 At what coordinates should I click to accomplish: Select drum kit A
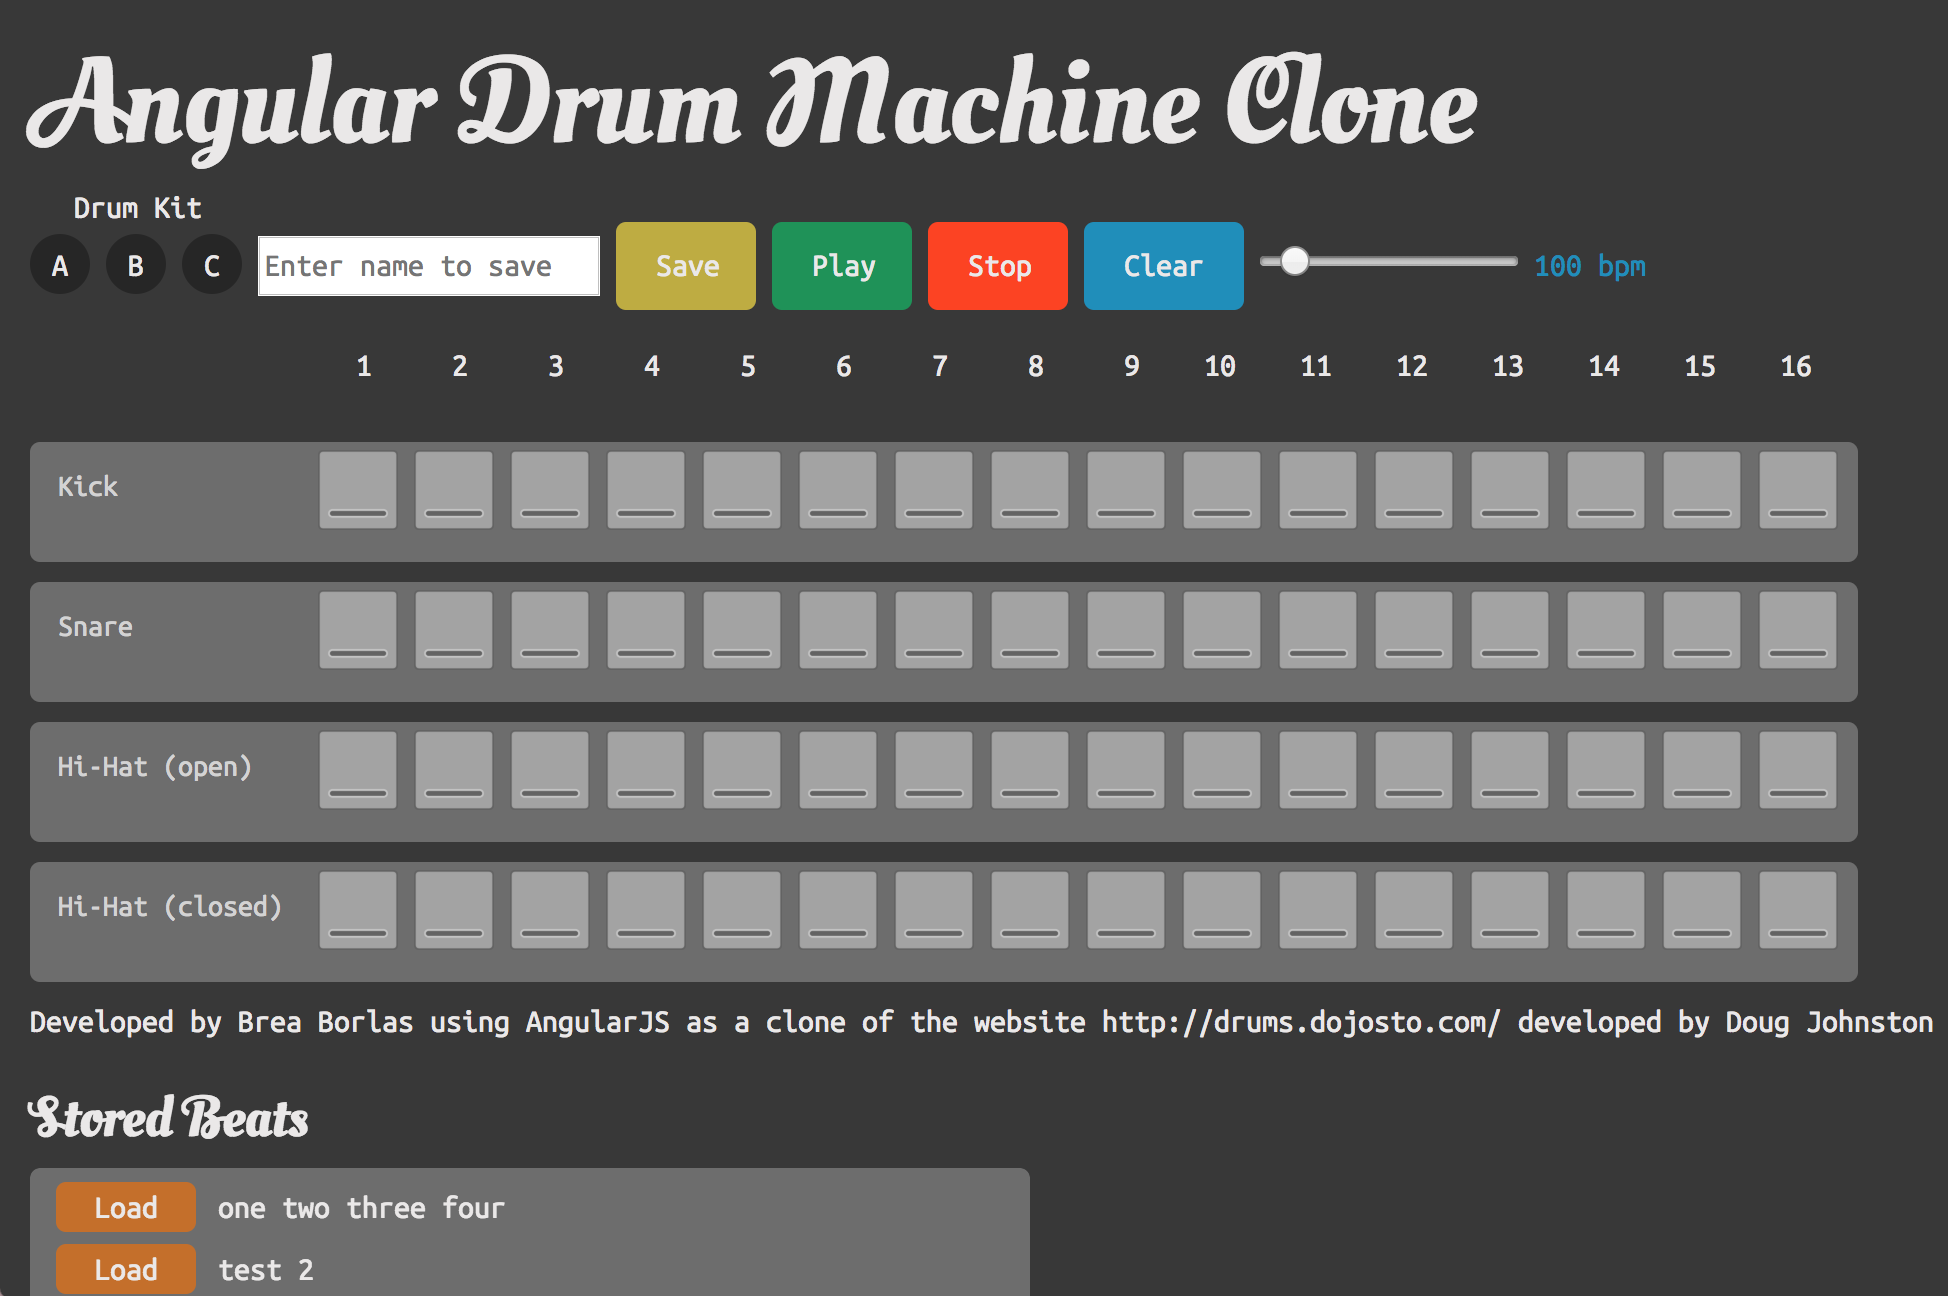click(x=60, y=265)
